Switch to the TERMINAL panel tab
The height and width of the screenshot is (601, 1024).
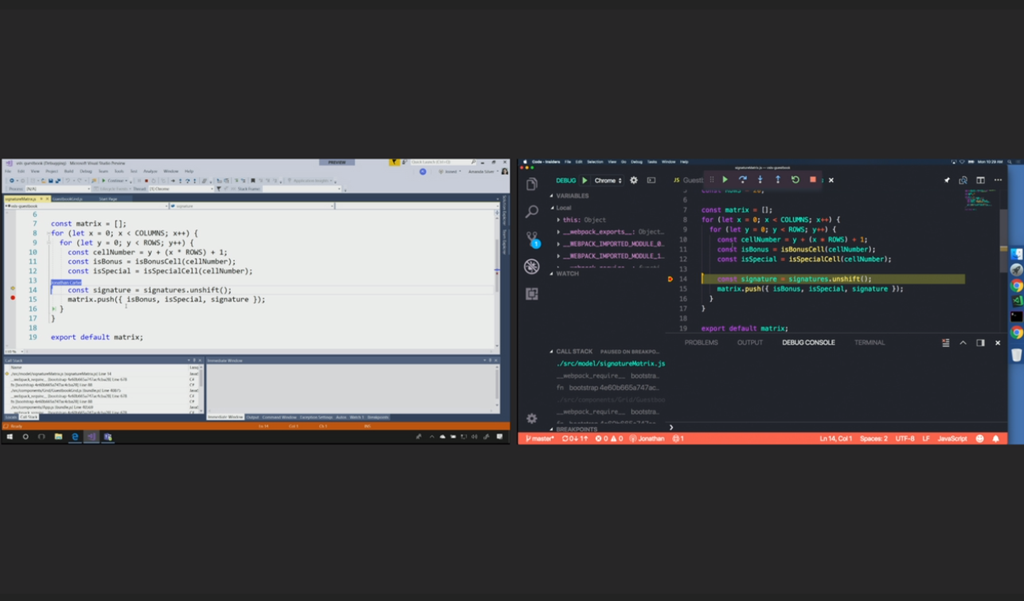(x=869, y=343)
